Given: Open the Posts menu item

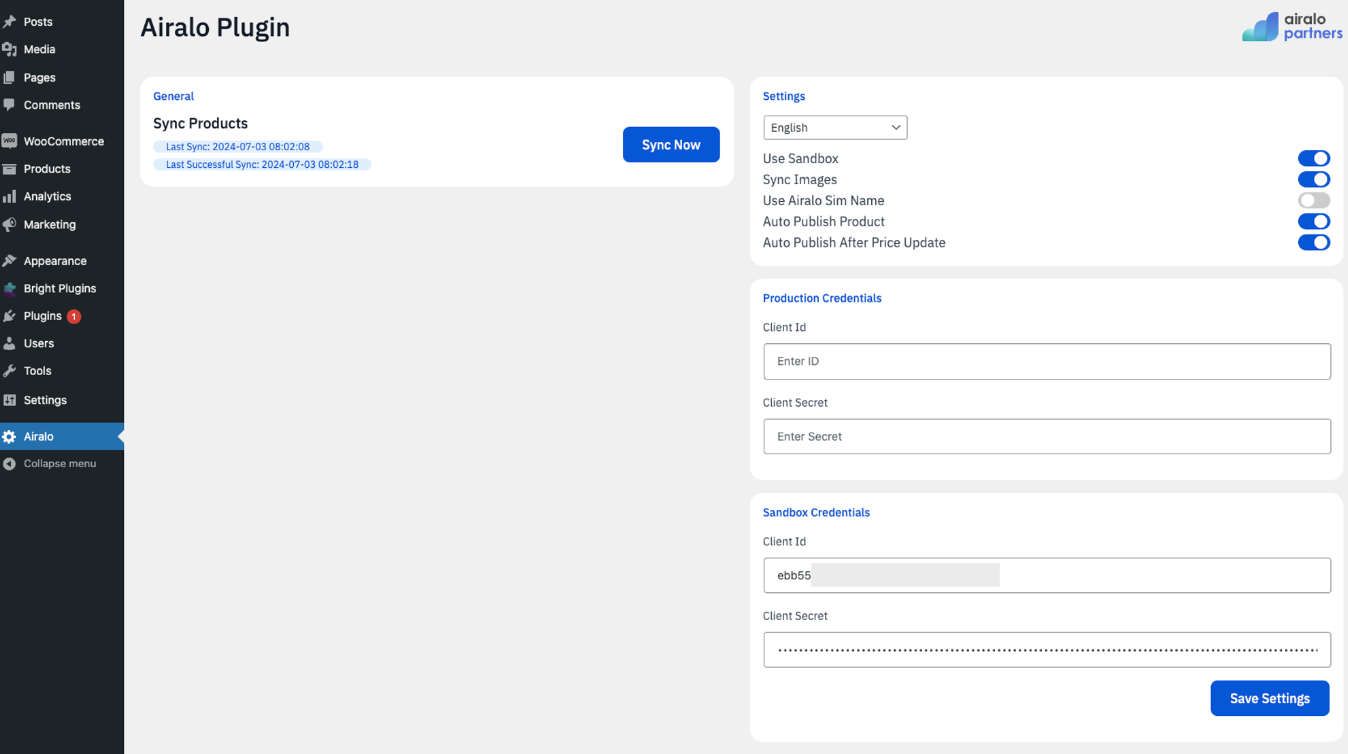Looking at the screenshot, I should (x=62, y=22).
